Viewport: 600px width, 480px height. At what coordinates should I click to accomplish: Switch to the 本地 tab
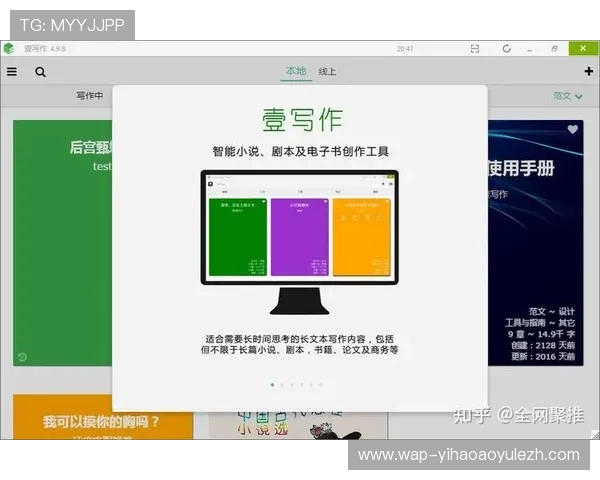tap(296, 71)
